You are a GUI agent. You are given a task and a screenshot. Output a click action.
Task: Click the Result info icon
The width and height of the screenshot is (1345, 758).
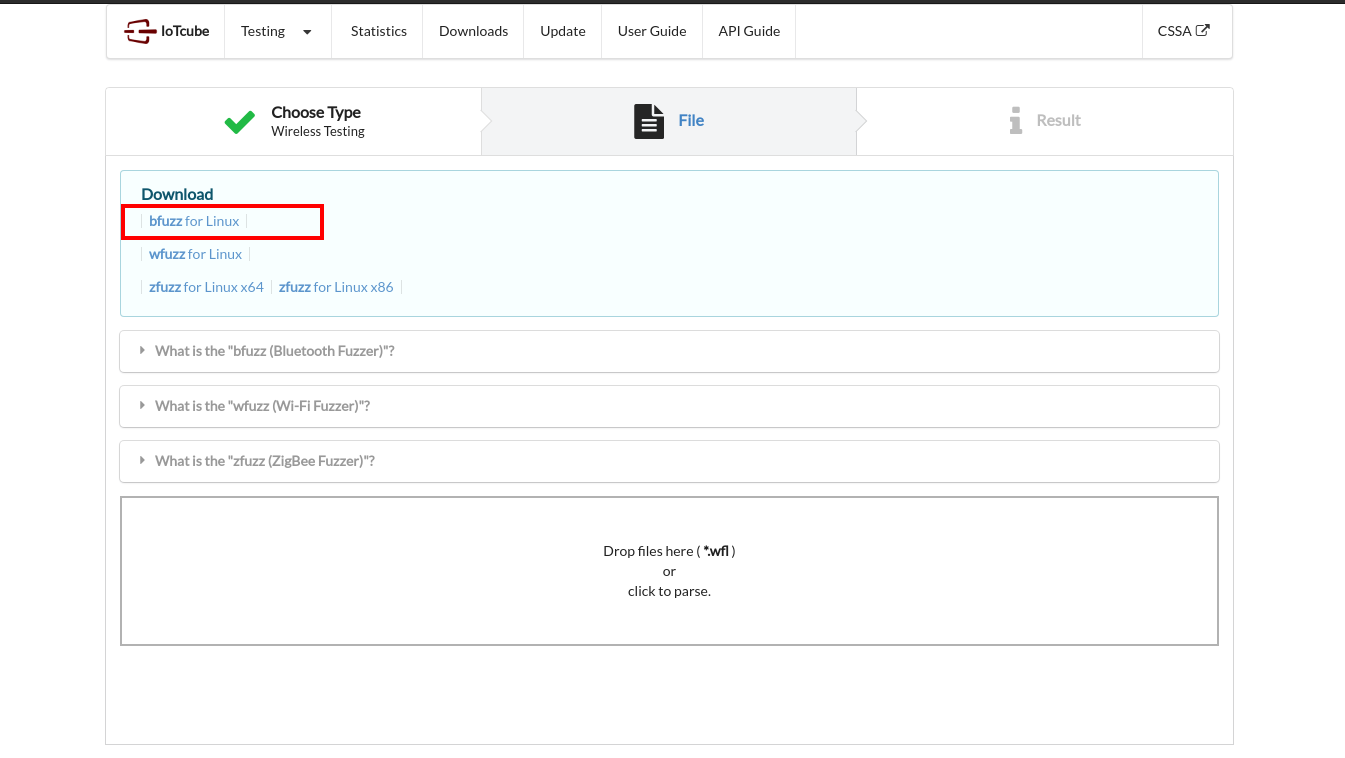(x=1016, y=121)
